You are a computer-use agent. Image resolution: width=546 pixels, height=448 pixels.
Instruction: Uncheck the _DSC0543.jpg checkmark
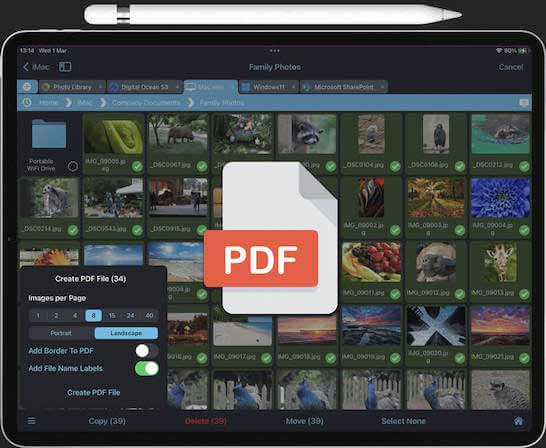click(137, 230)
